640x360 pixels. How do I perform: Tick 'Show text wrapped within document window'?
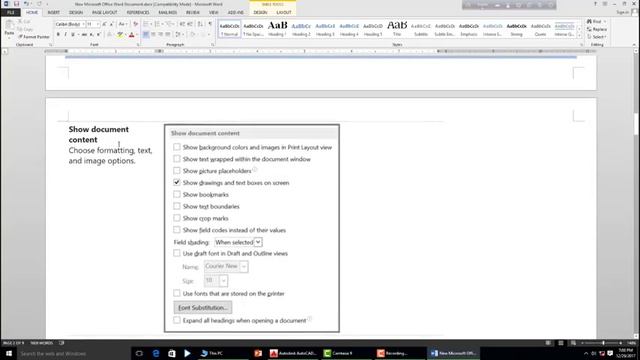pyautogui.click(x=177, y=158)
